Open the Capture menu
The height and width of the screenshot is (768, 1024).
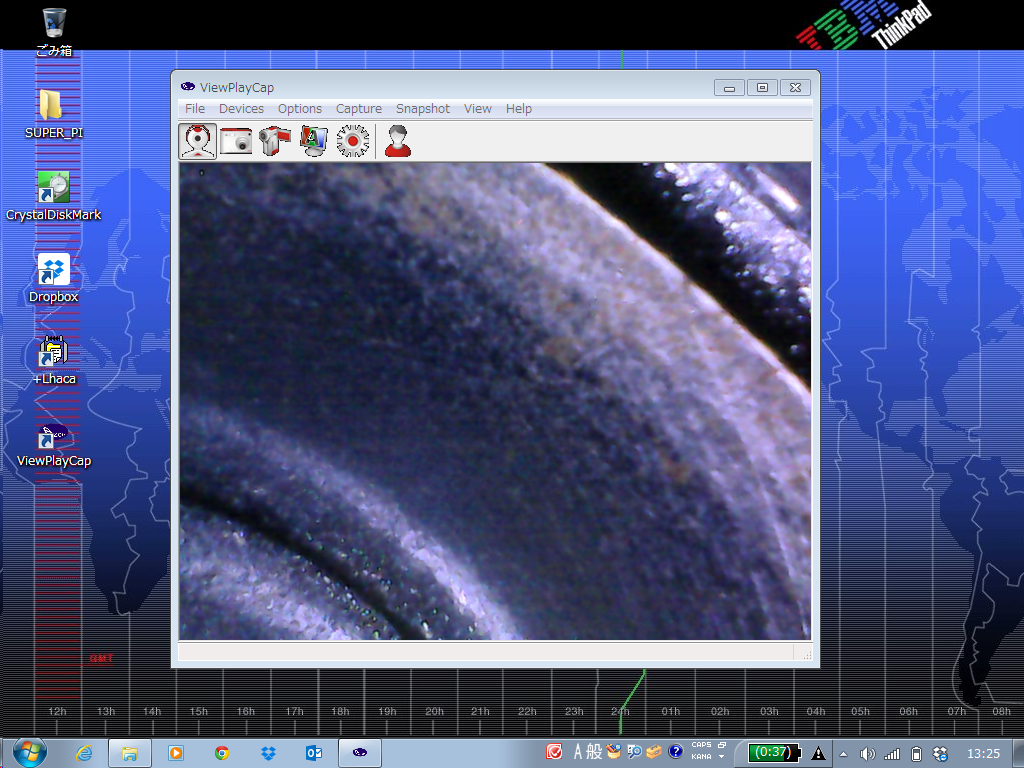359,108
